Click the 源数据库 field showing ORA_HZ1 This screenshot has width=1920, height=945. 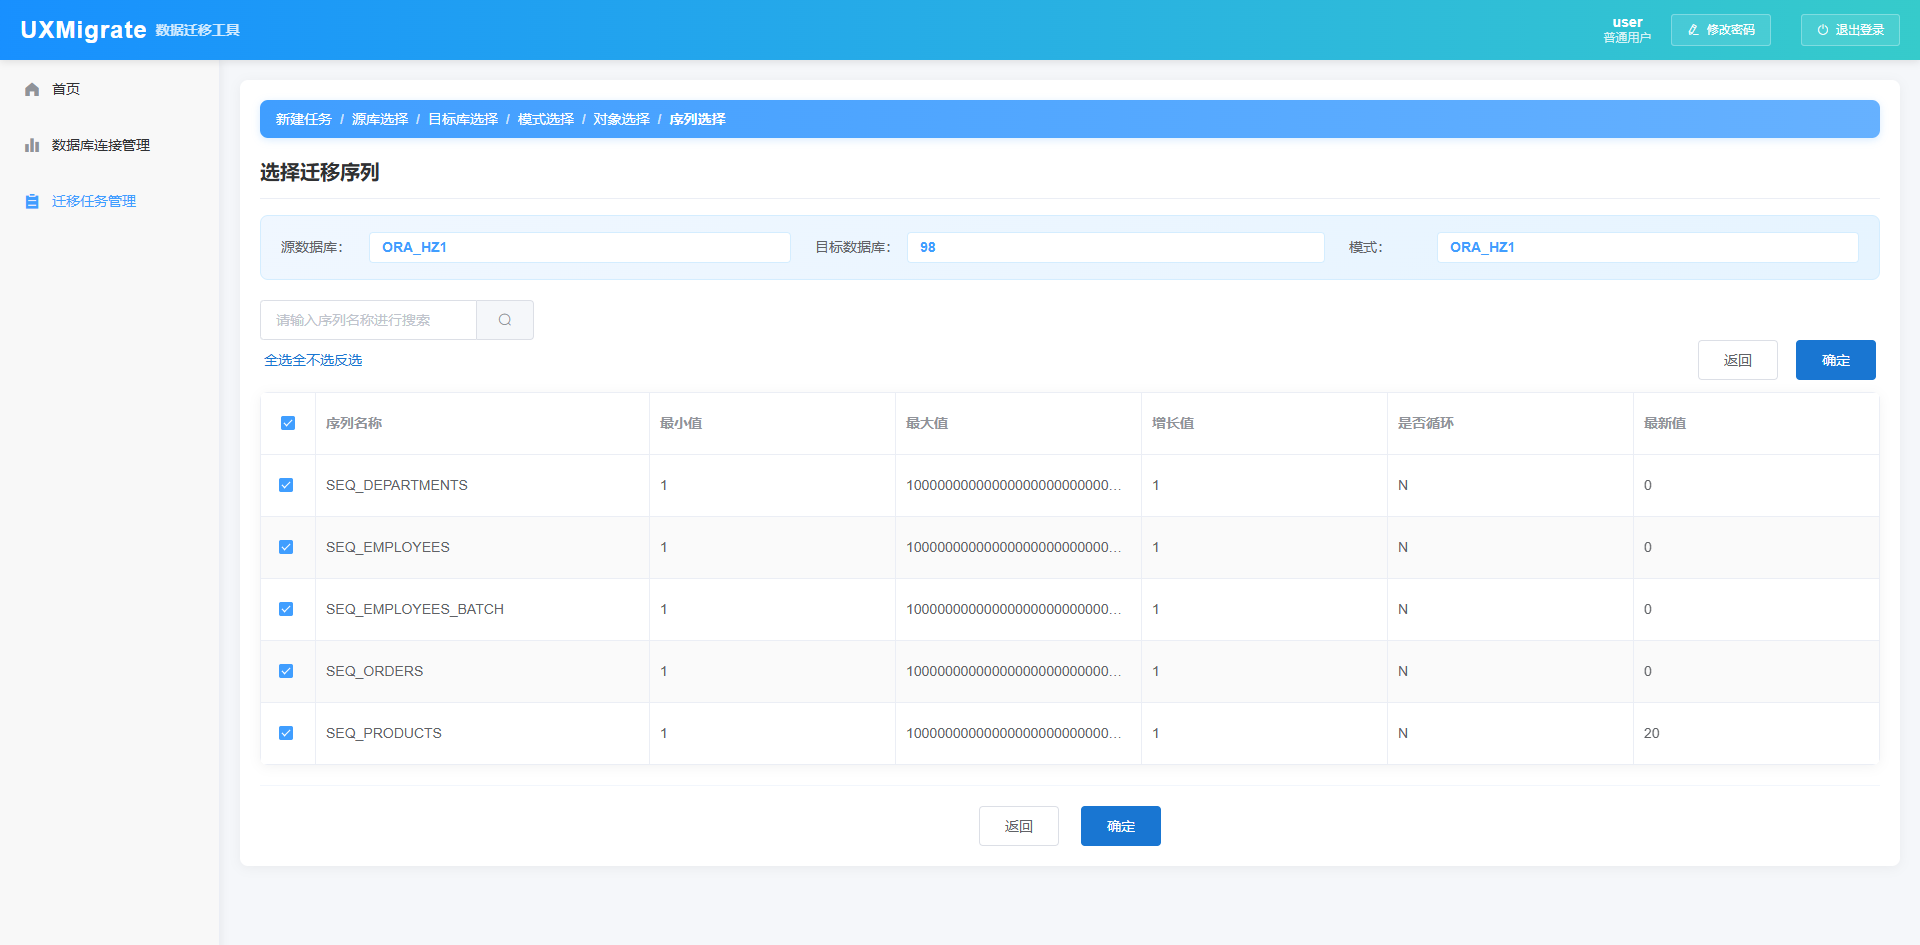579,247
